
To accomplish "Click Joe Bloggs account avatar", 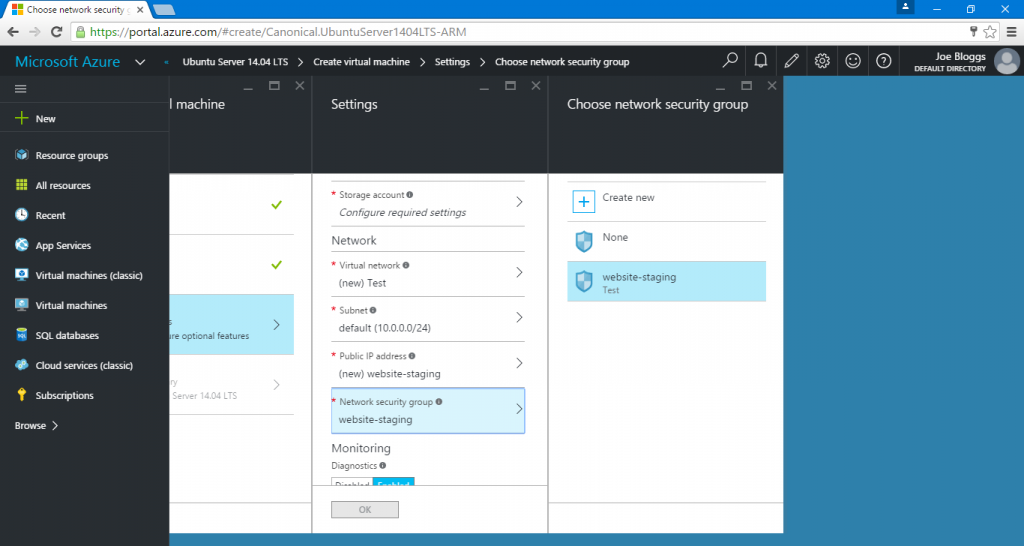I will (x=1006, y=61).
